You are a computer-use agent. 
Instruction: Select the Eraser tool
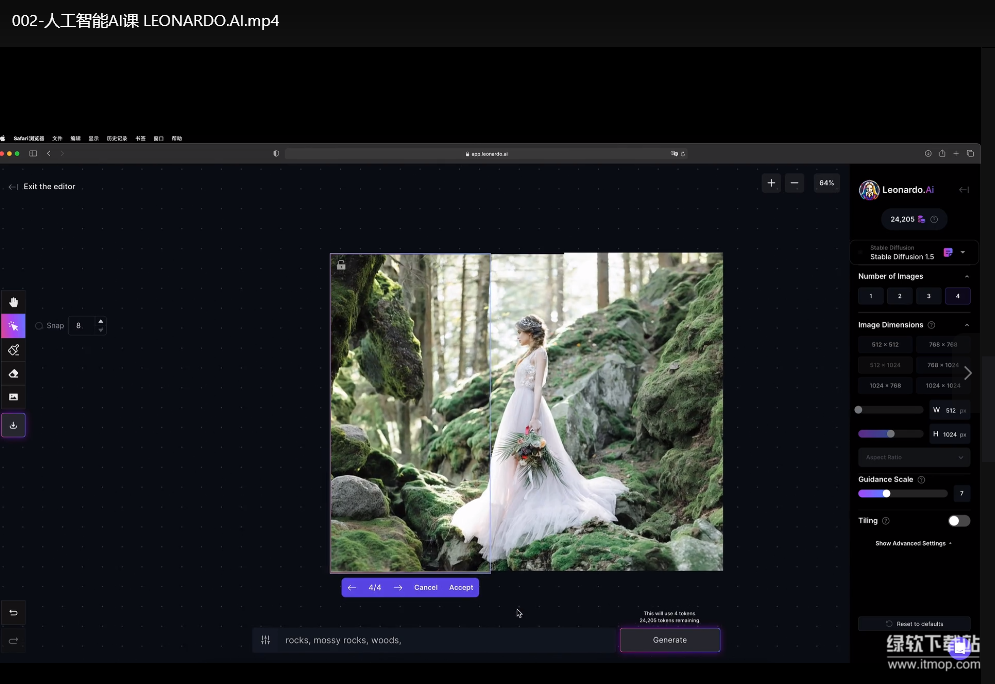[13, 374]
